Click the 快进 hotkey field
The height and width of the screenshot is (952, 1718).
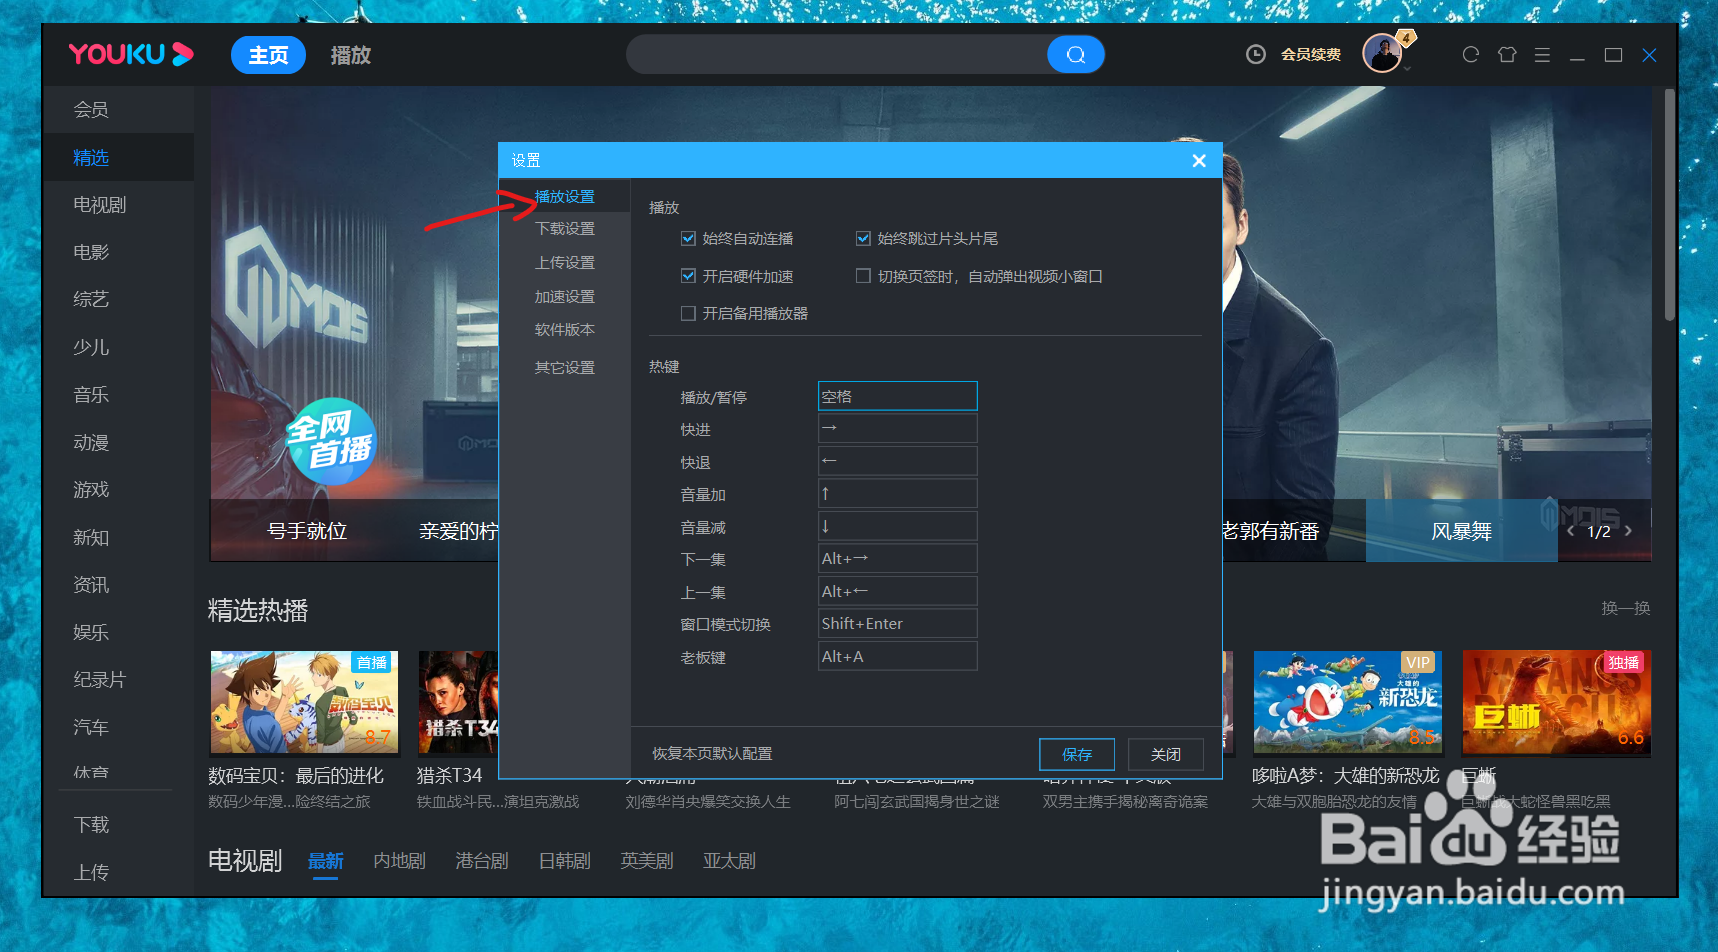[x=898, y=428]
